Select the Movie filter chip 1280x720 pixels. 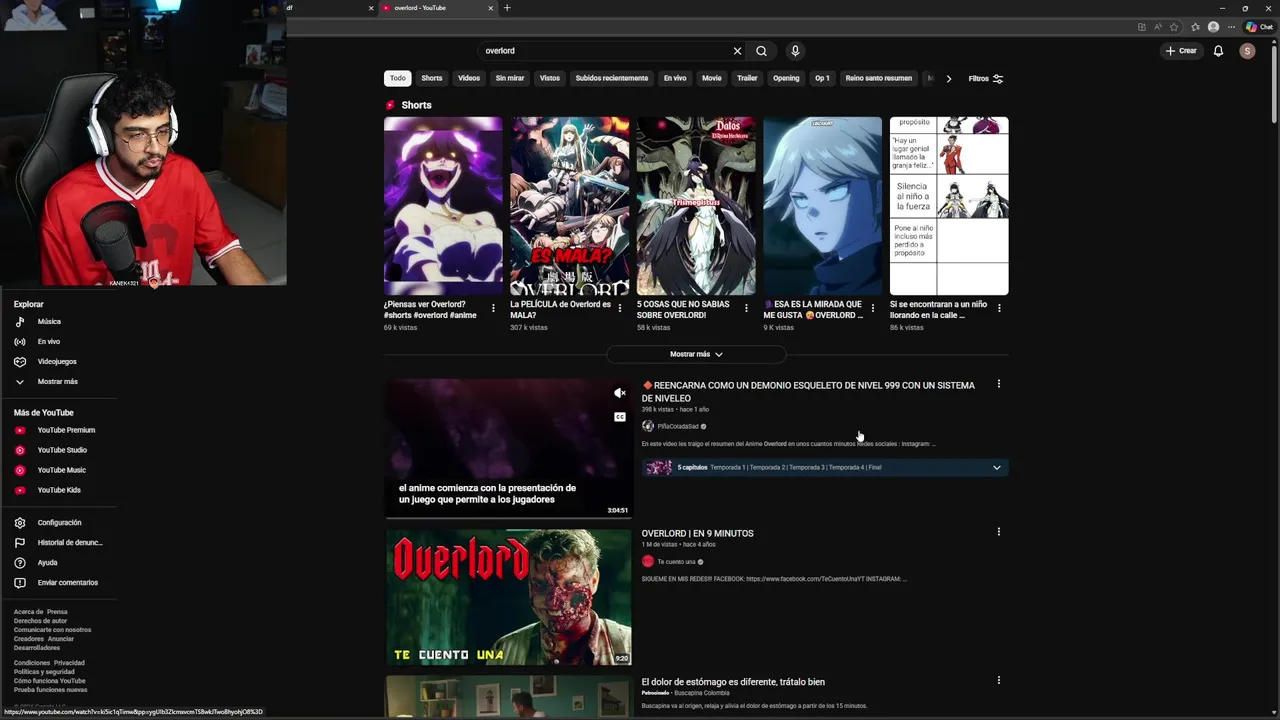point(711,78)
